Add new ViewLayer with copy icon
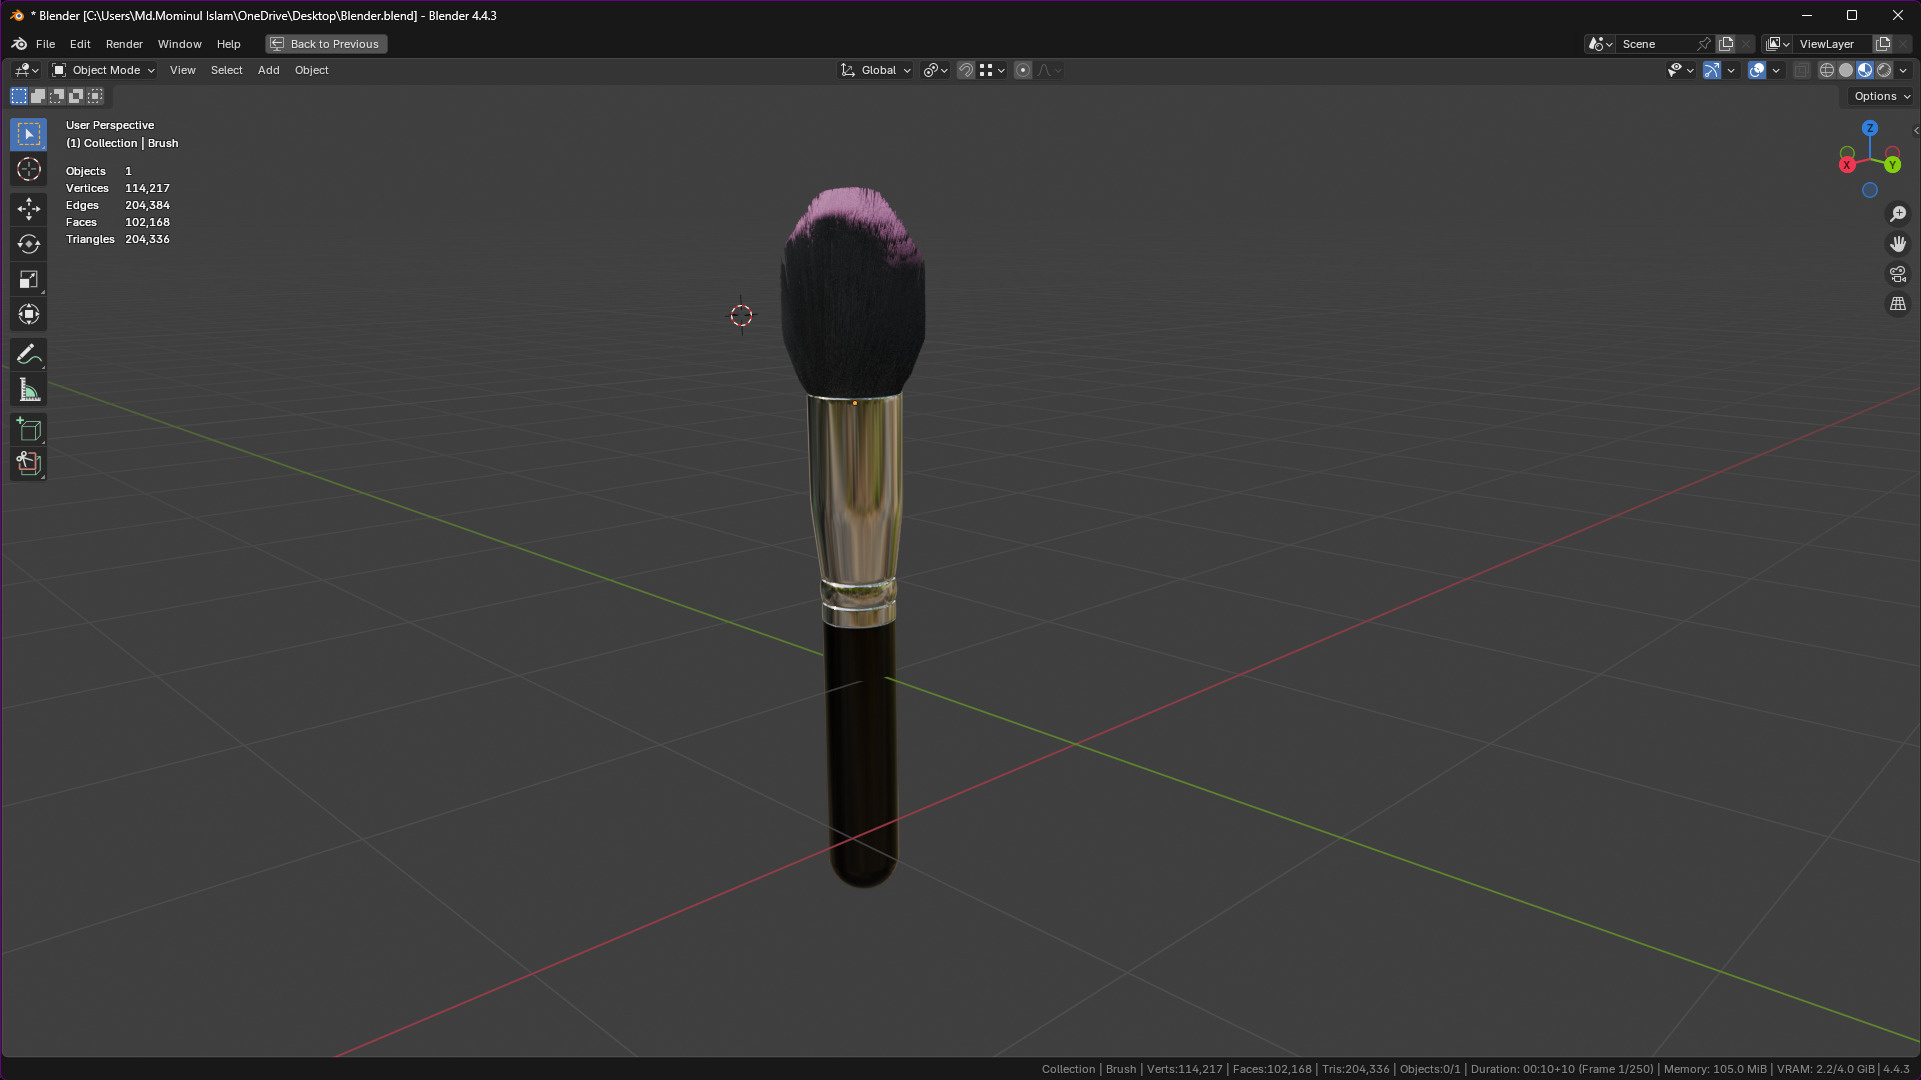The height and width of the screenshot is (1080, 1921). (1883, 44)
